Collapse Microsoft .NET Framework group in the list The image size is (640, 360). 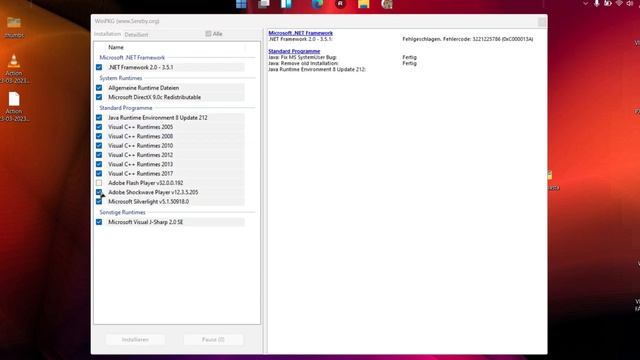132,58
